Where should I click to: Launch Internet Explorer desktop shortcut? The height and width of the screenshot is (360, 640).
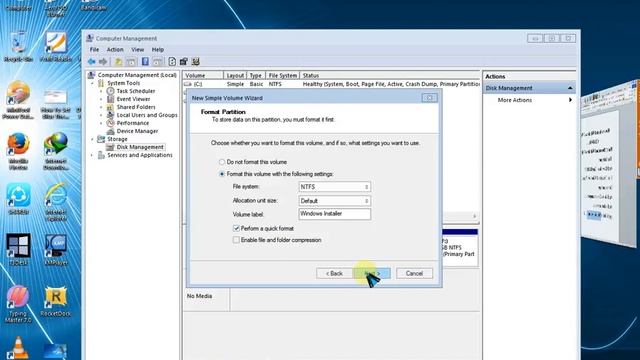pos(56,202)
